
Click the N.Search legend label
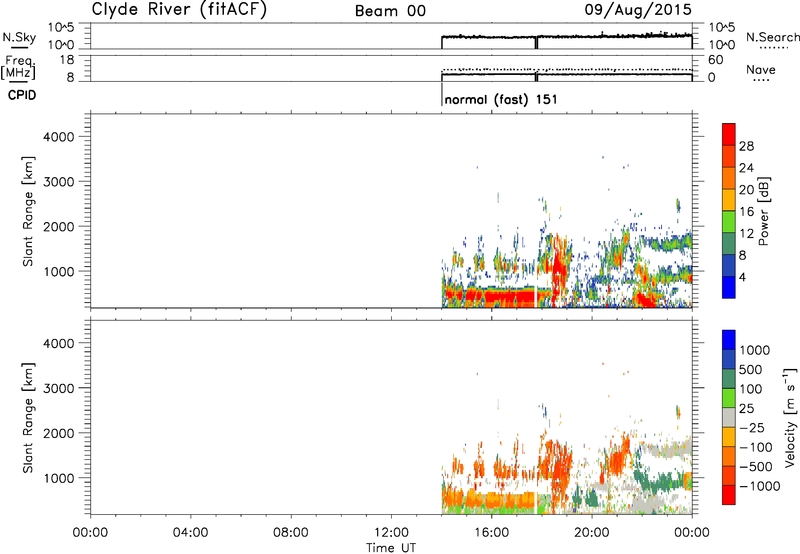pos(773,37)
